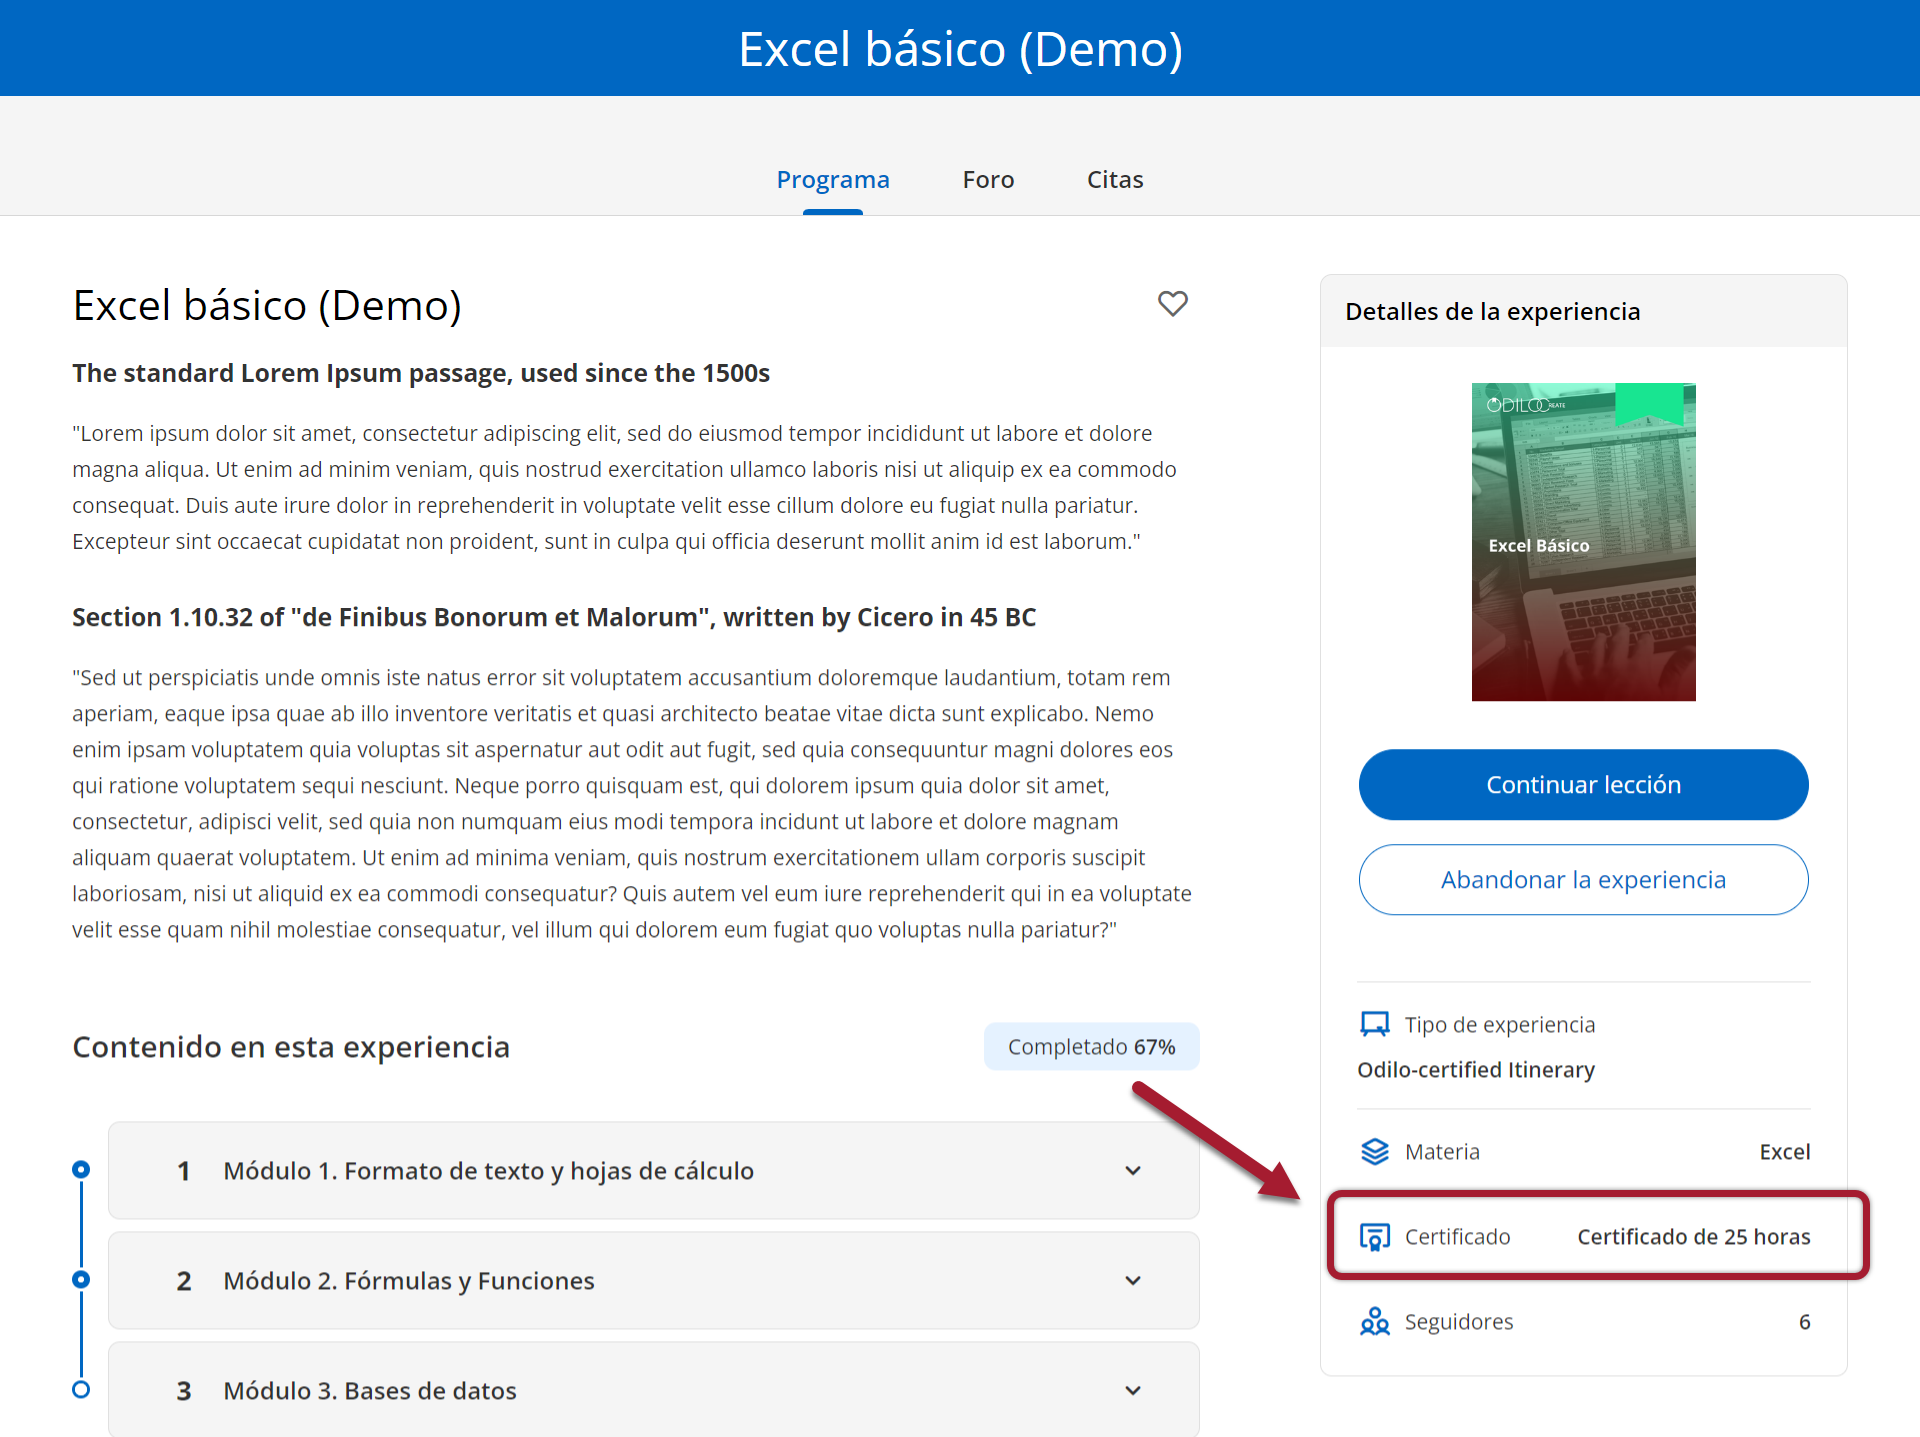Image resolution: width=1920 pixels, height=1437 pixels.
Task: Click the Módulo 1 title row
Action: 488,1171
